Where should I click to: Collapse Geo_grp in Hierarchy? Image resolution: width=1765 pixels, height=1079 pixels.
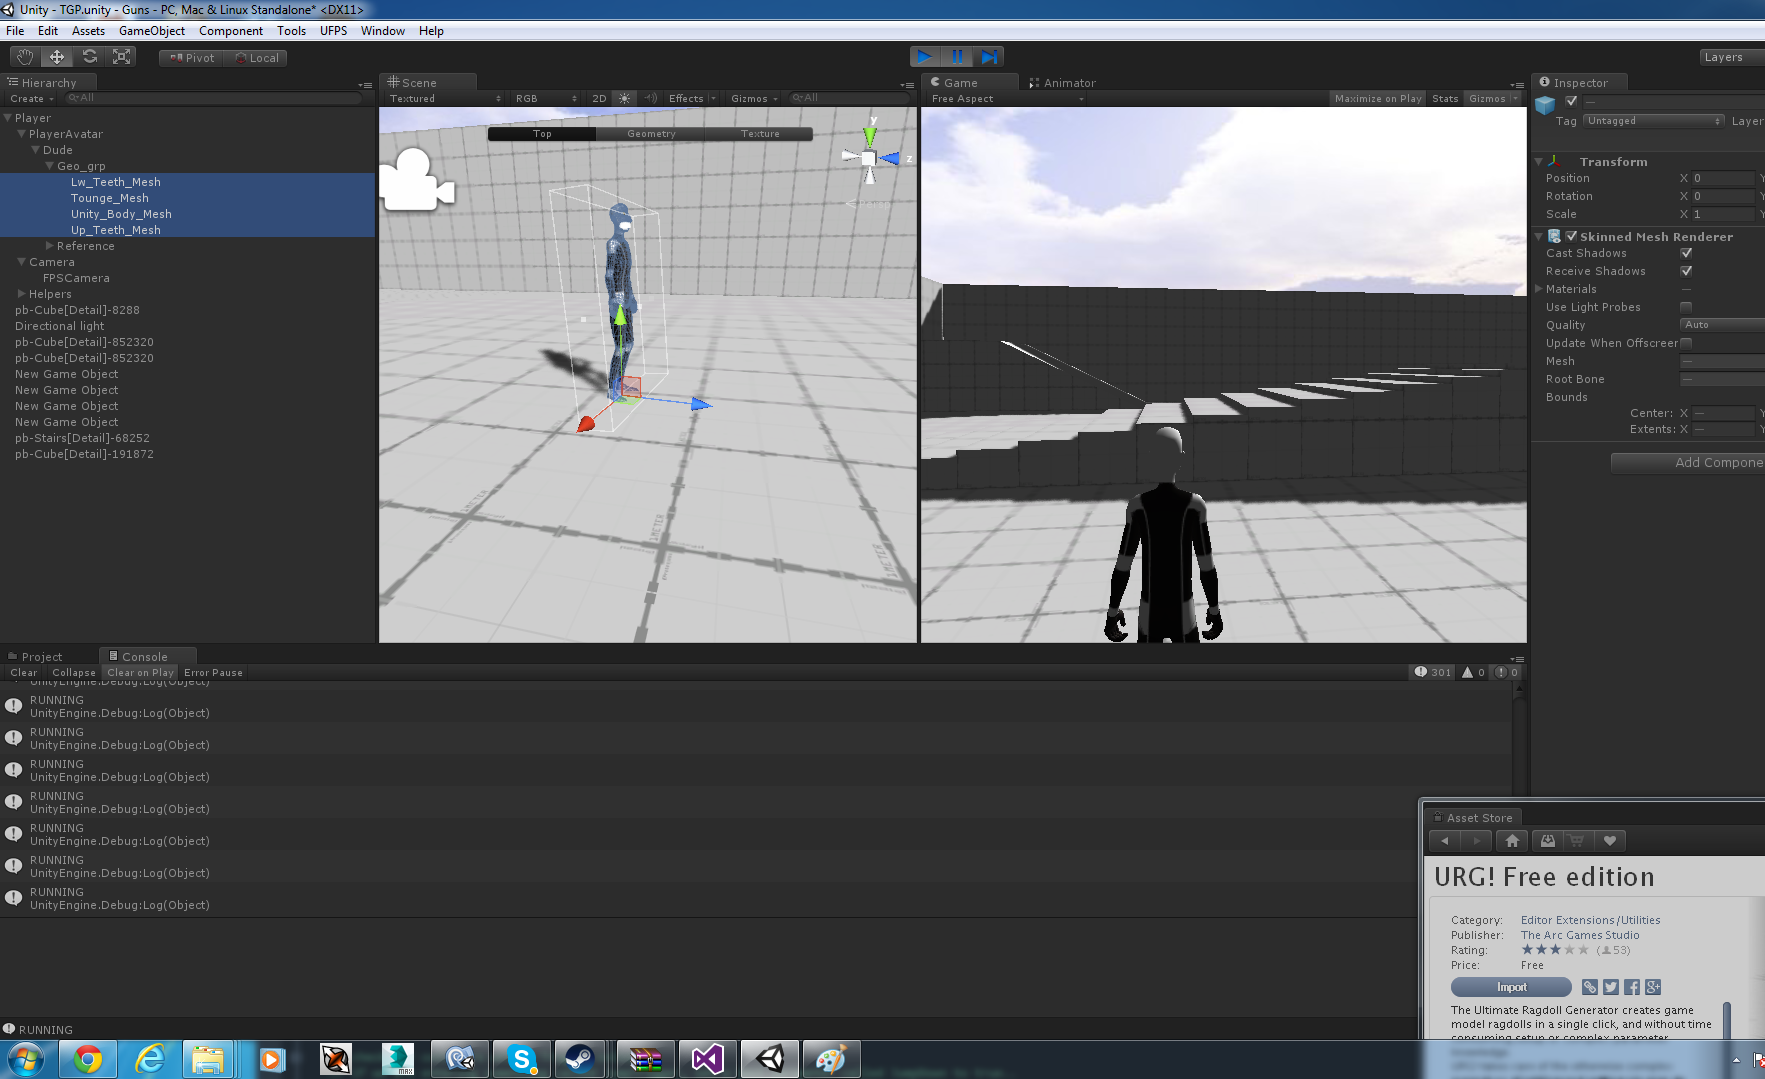coord(50,166)
